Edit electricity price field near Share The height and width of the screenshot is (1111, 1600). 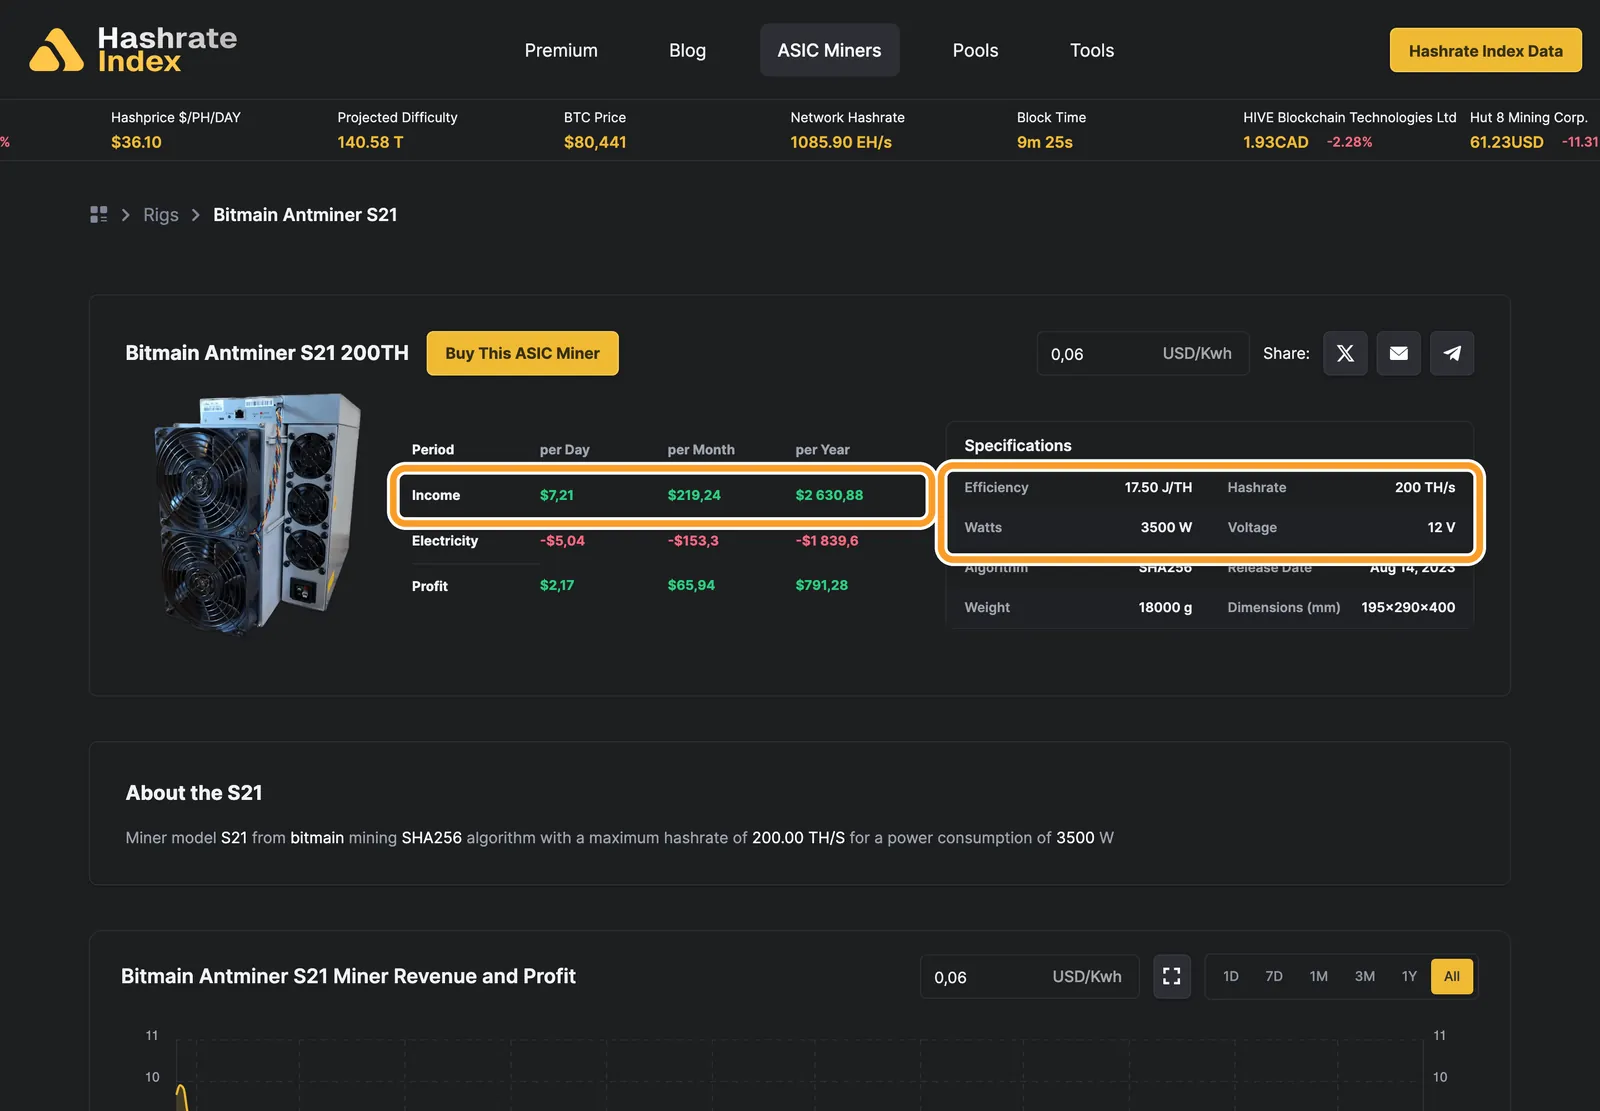point(1142,353)
